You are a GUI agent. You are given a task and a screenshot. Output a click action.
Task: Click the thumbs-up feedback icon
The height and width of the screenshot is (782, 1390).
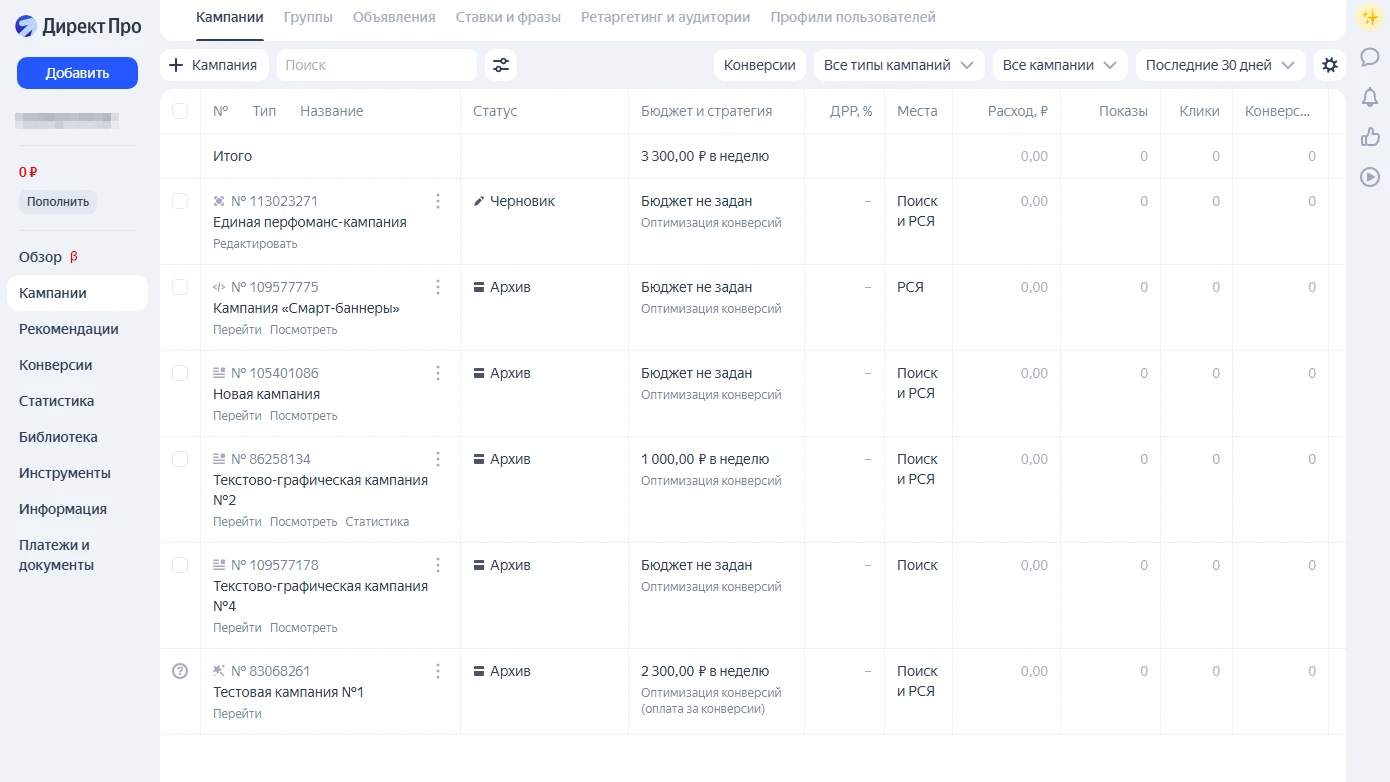coord(1369,137)
